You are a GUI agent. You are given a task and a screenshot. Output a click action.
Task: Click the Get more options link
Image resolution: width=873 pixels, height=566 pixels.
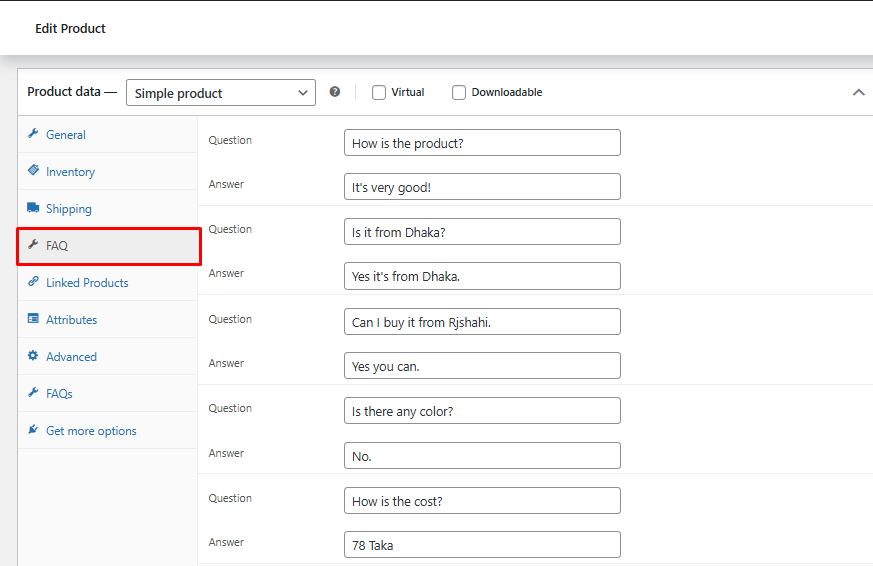click(x=91, y=431)
